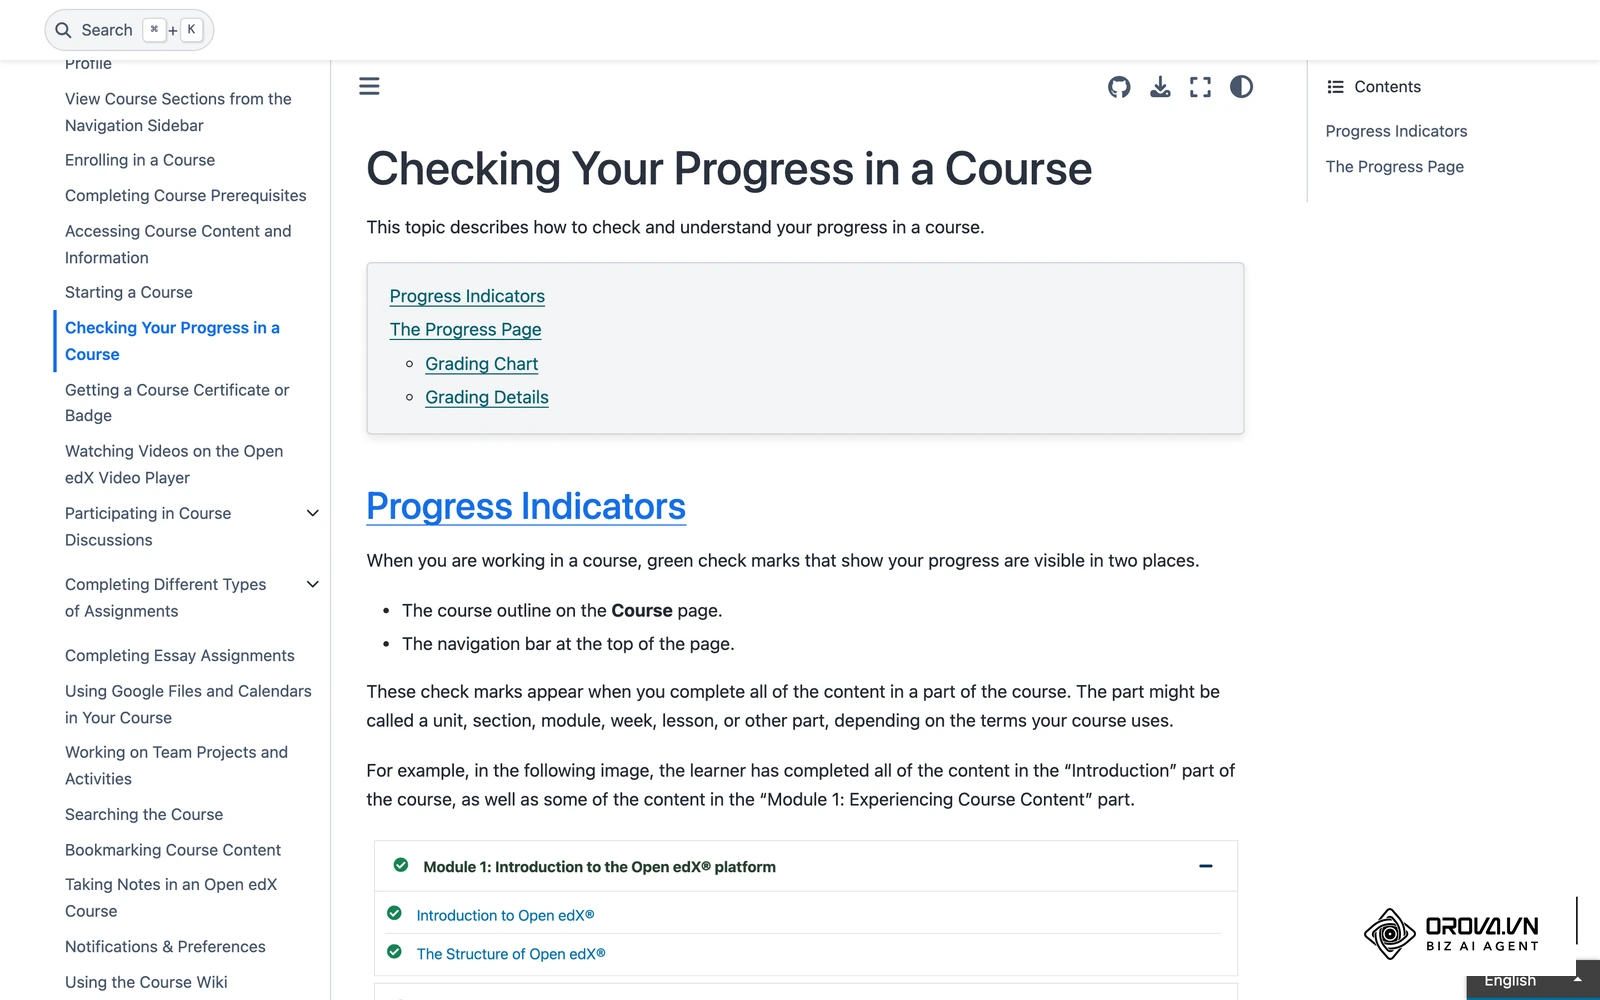Screen dimensions: 1600x1000
Task: Open the GitHub source repository icon
Action: coord(1119,87)
